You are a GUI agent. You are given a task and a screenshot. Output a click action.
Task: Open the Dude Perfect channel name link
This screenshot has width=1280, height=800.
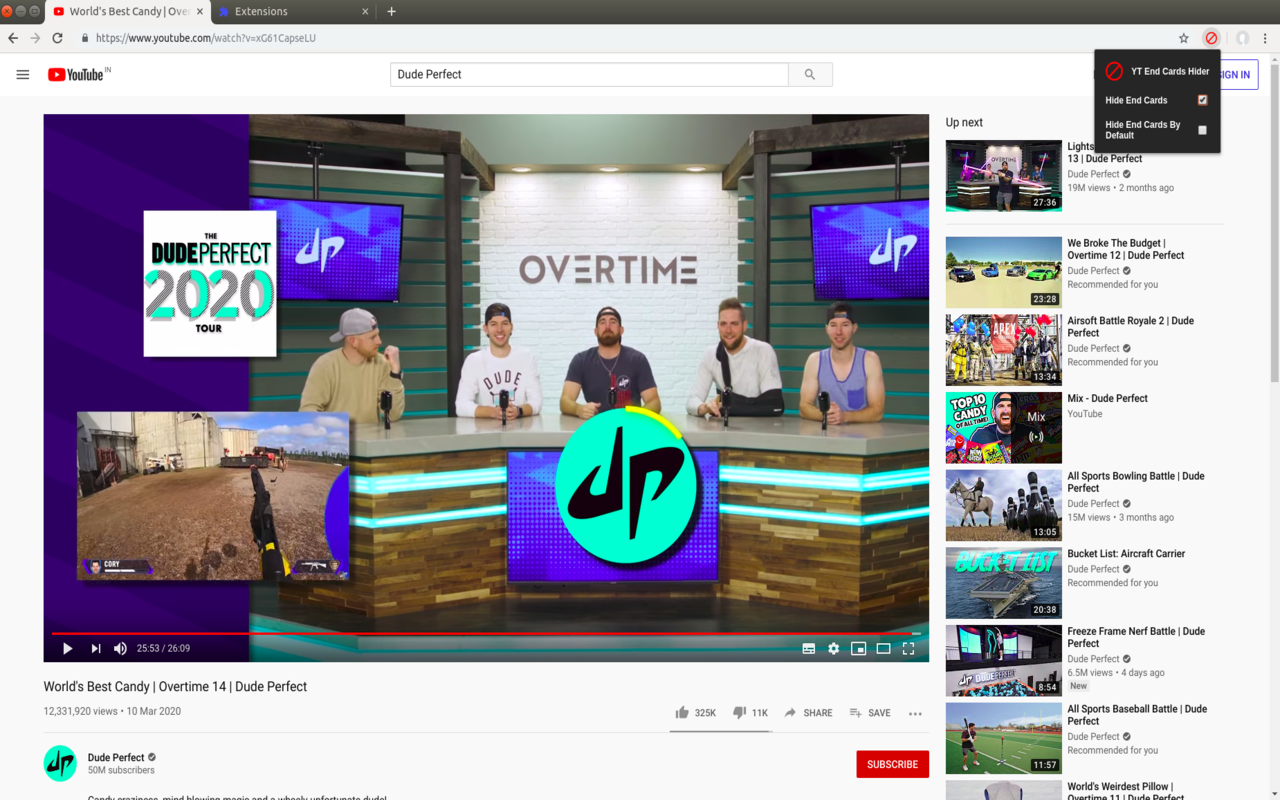coord(116,757)
